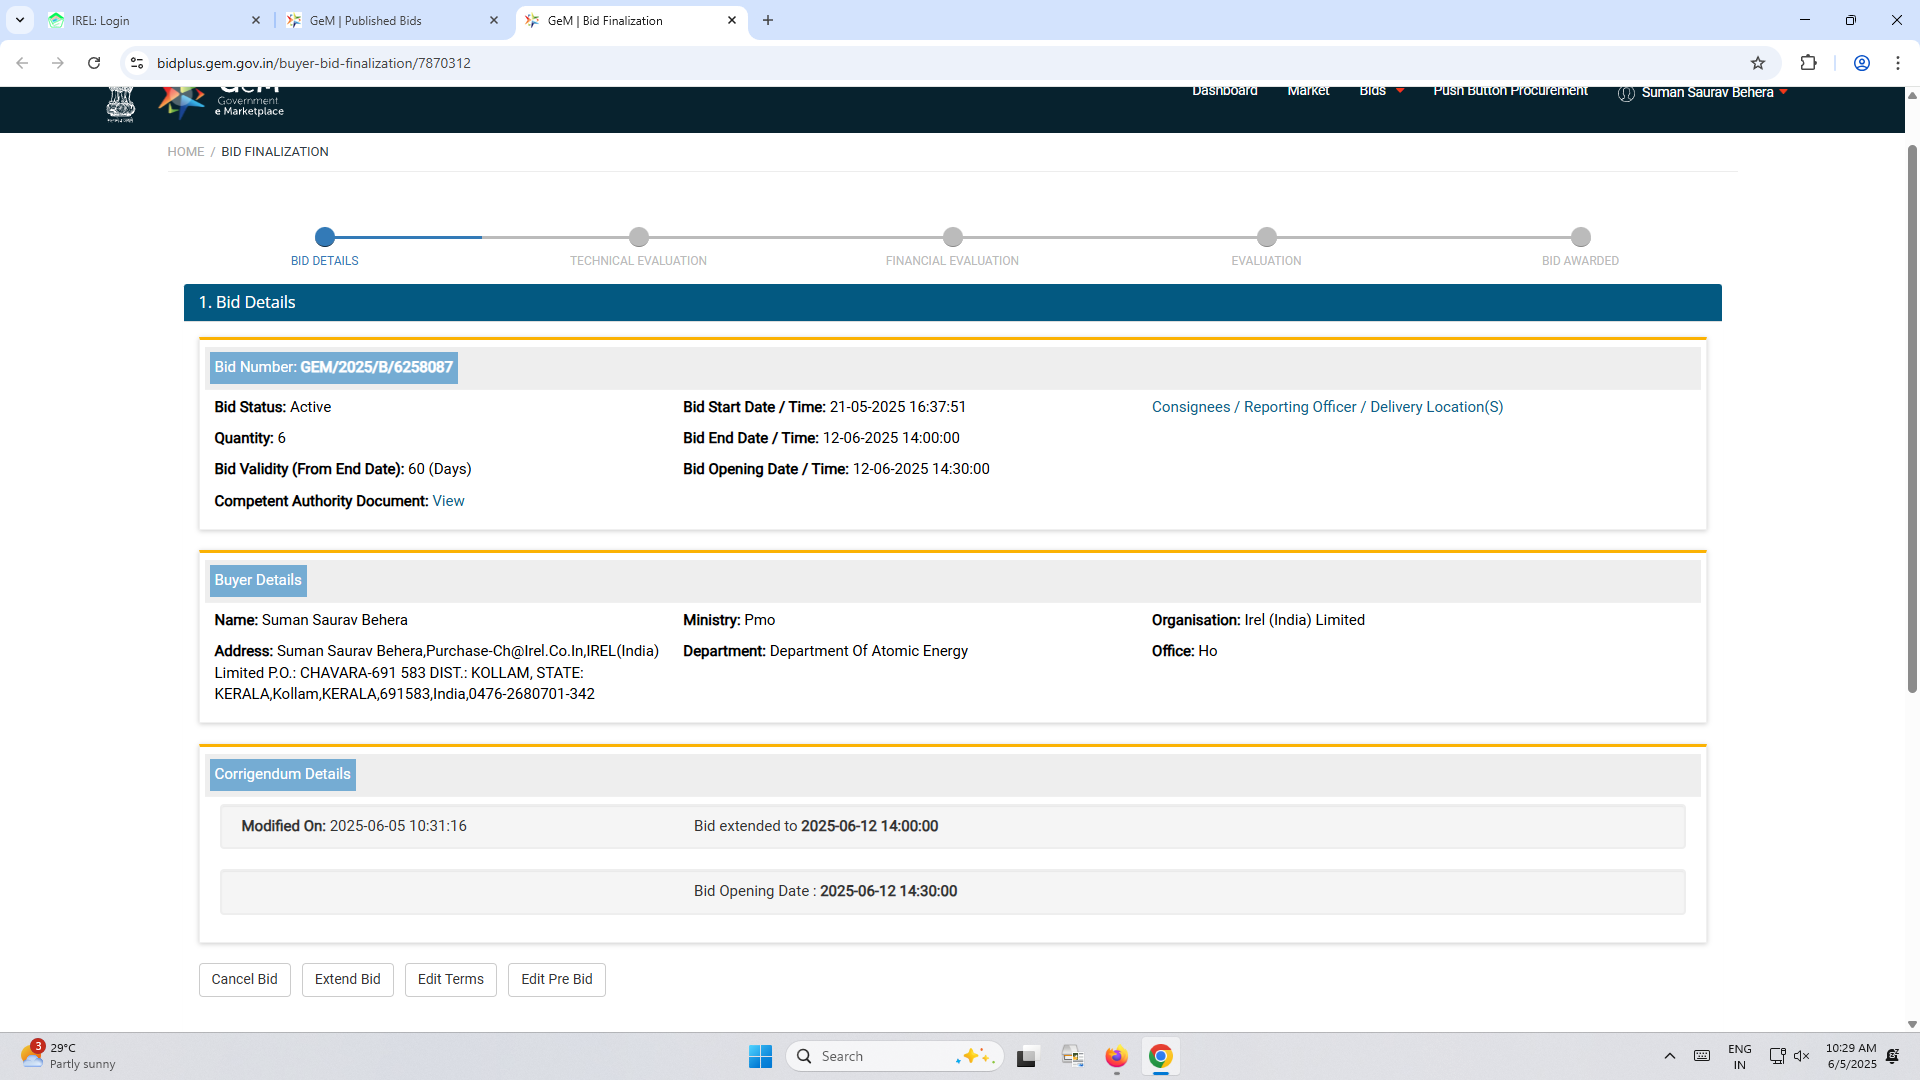
Task: Expand Suman Saurav Behera user dropdown
Action: pyautogui.click(x=1702, y=93)
